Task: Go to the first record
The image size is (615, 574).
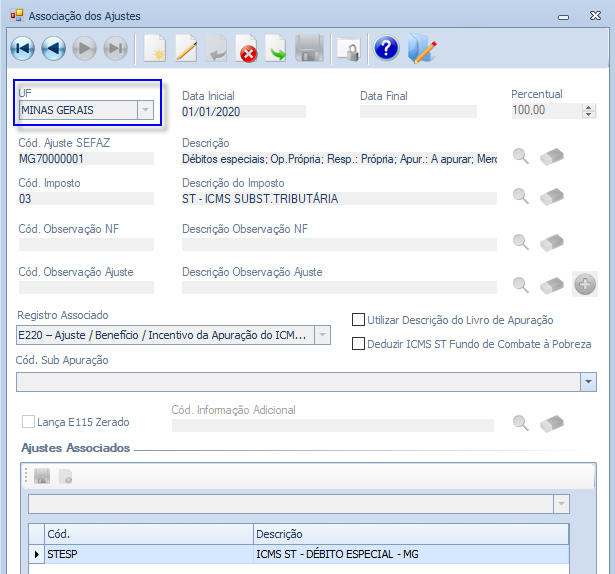Action: [x=22, y=49]
